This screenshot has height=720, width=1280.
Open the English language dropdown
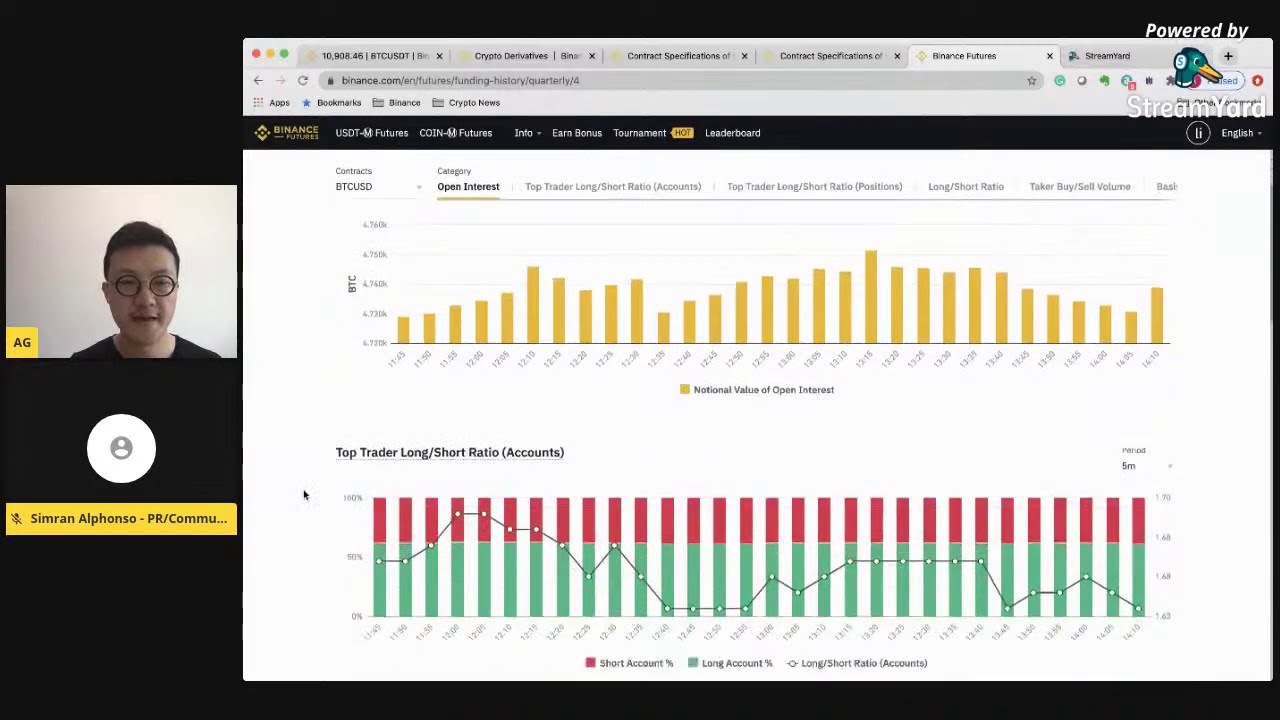1241,133
